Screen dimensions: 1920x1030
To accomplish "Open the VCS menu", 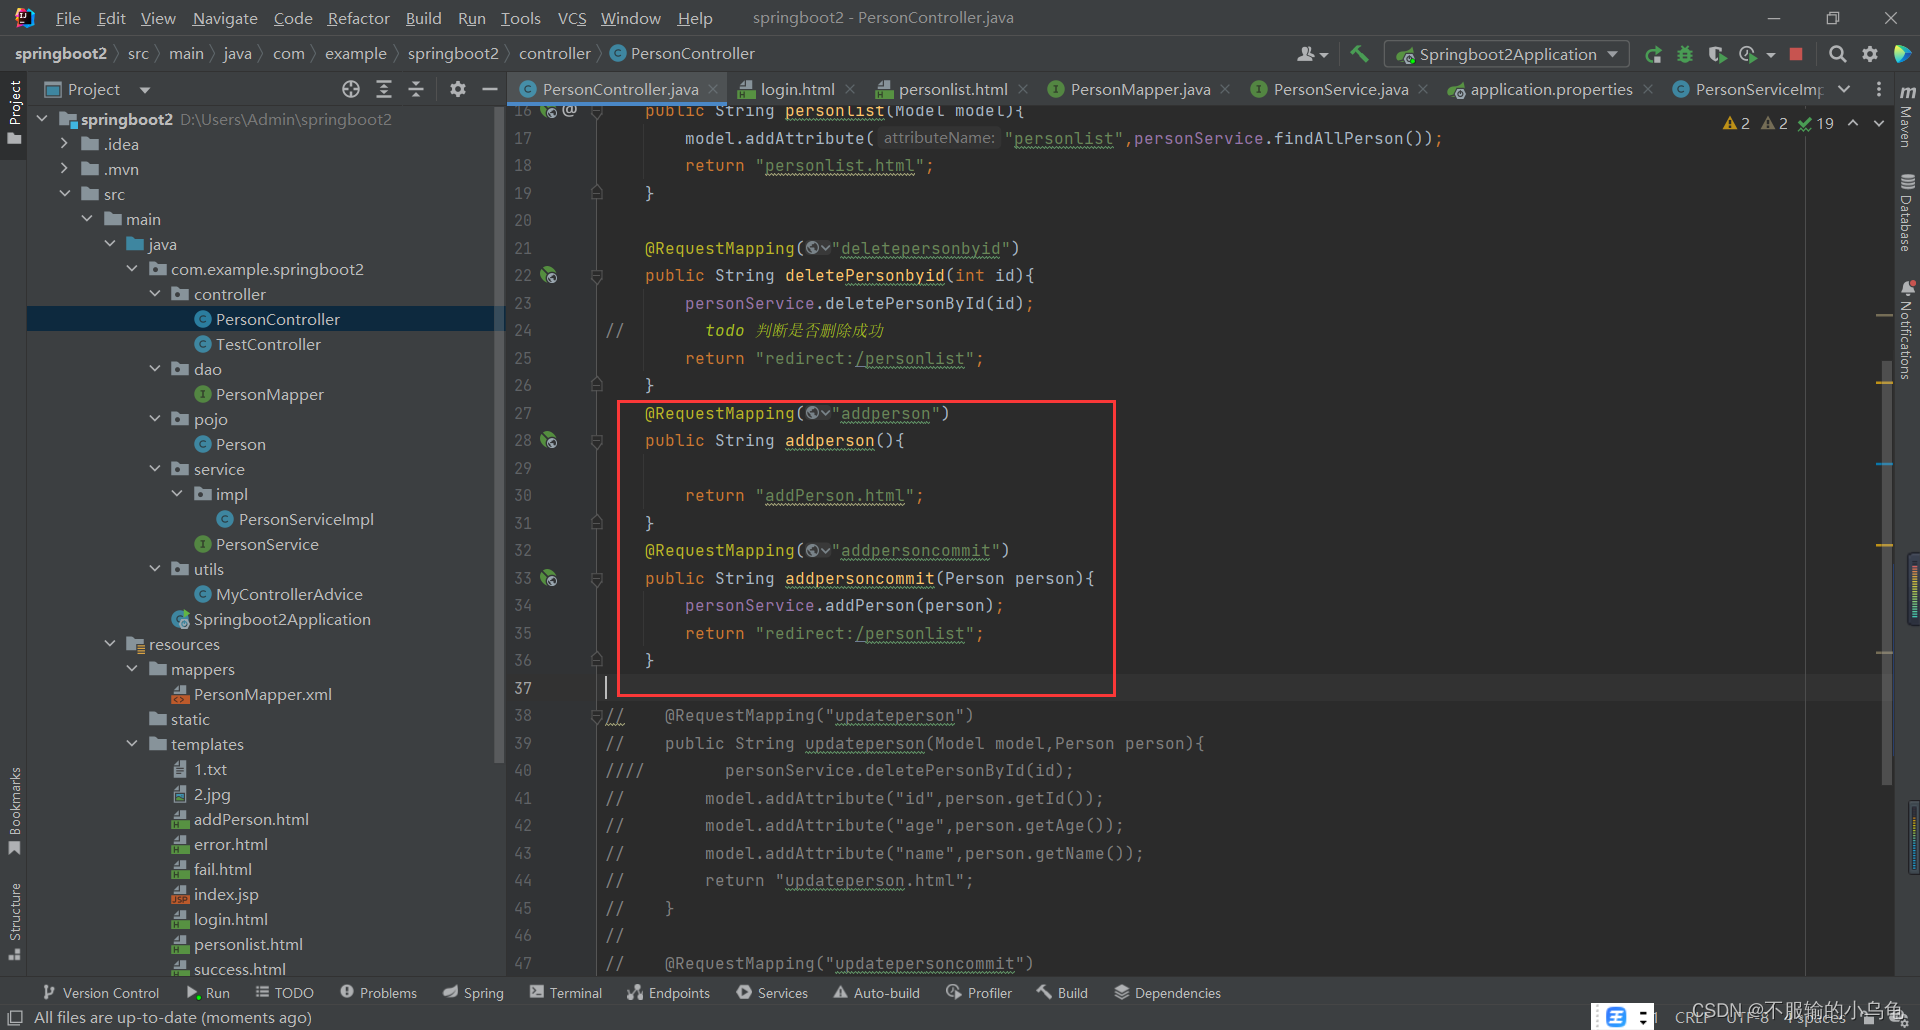I will (x=571, y=18).
